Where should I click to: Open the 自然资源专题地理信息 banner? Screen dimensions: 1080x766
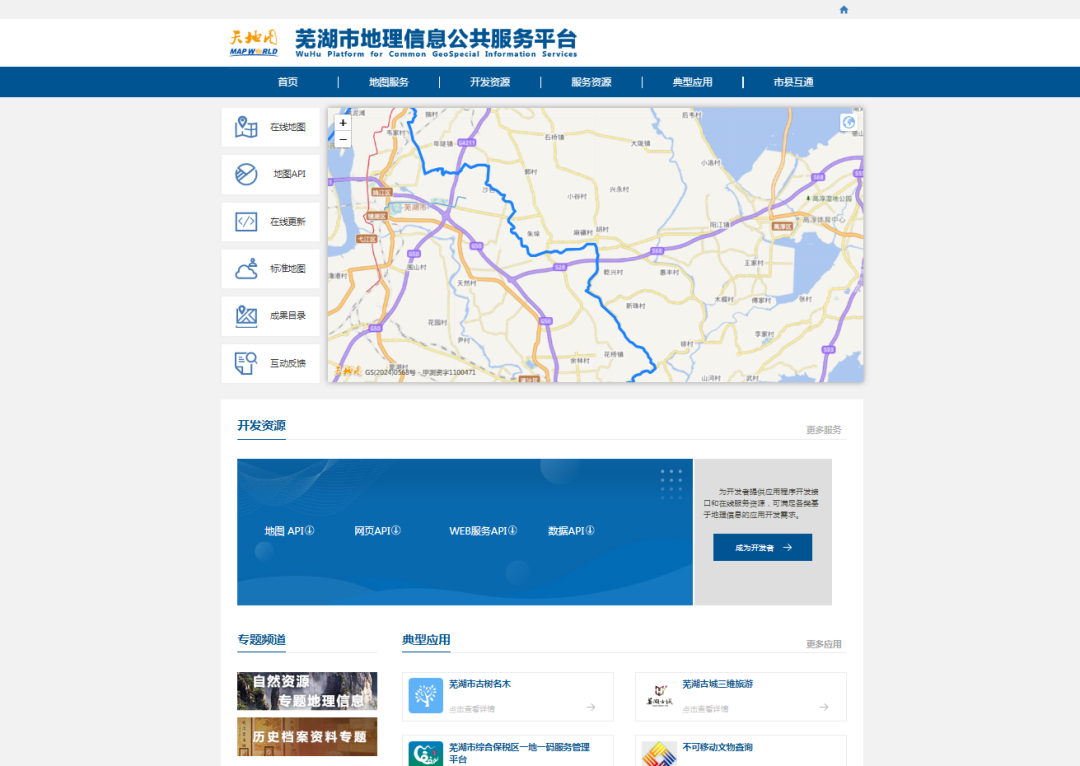point(307,691)
